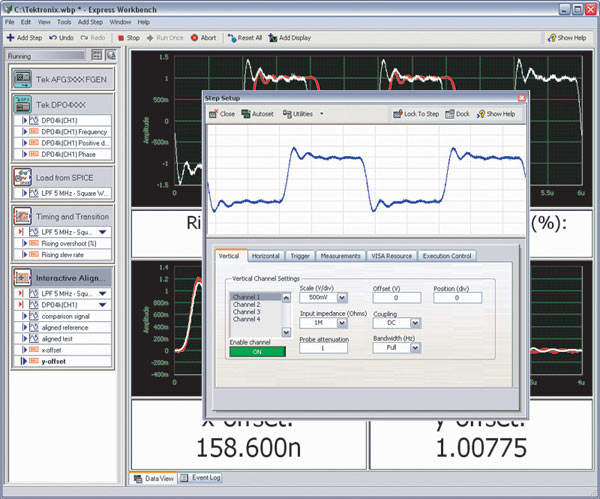The height and width of the screenshot is (499, 600).
Task: Switch to the Vertical tab
Action: pyautogui.click(x=229, y=256)
